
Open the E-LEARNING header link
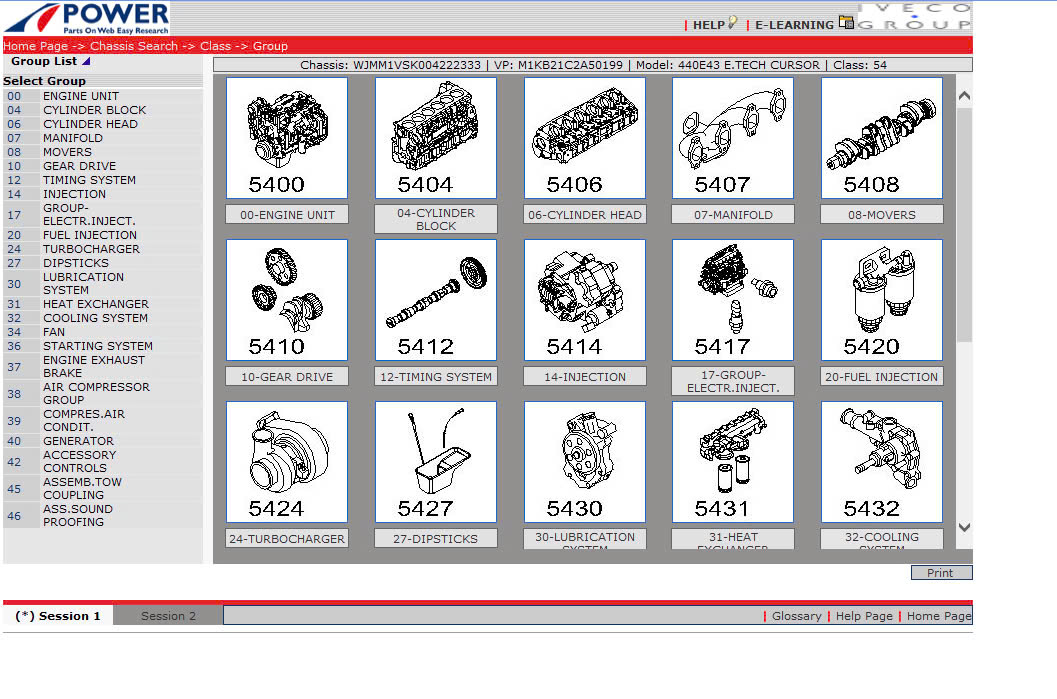point(794,25)
